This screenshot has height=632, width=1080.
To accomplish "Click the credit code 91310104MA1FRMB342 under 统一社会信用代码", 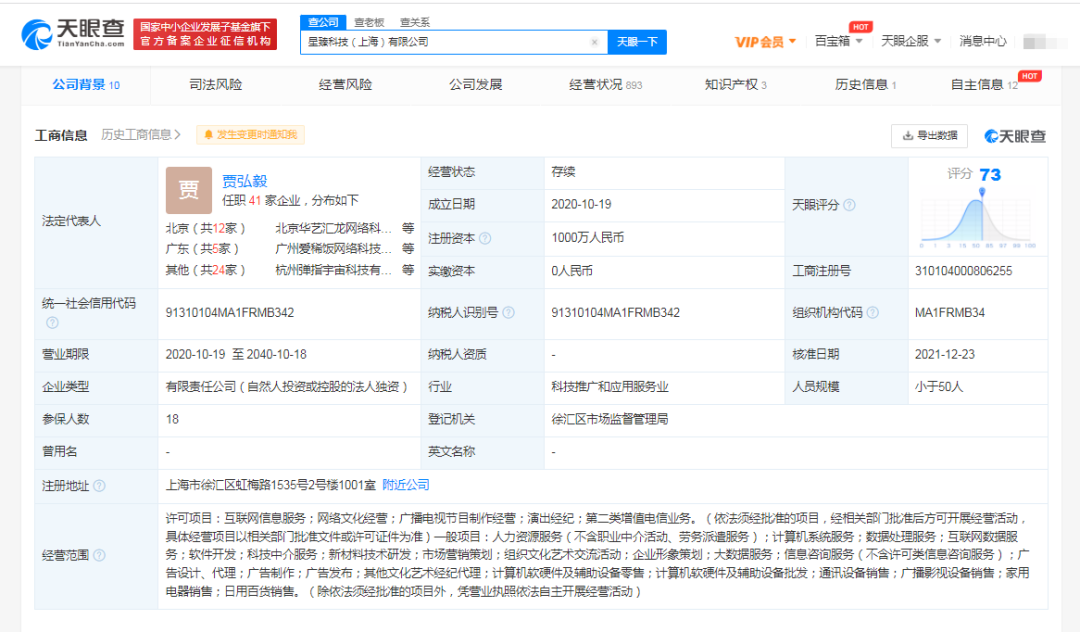I will click(x=229, y=313).
